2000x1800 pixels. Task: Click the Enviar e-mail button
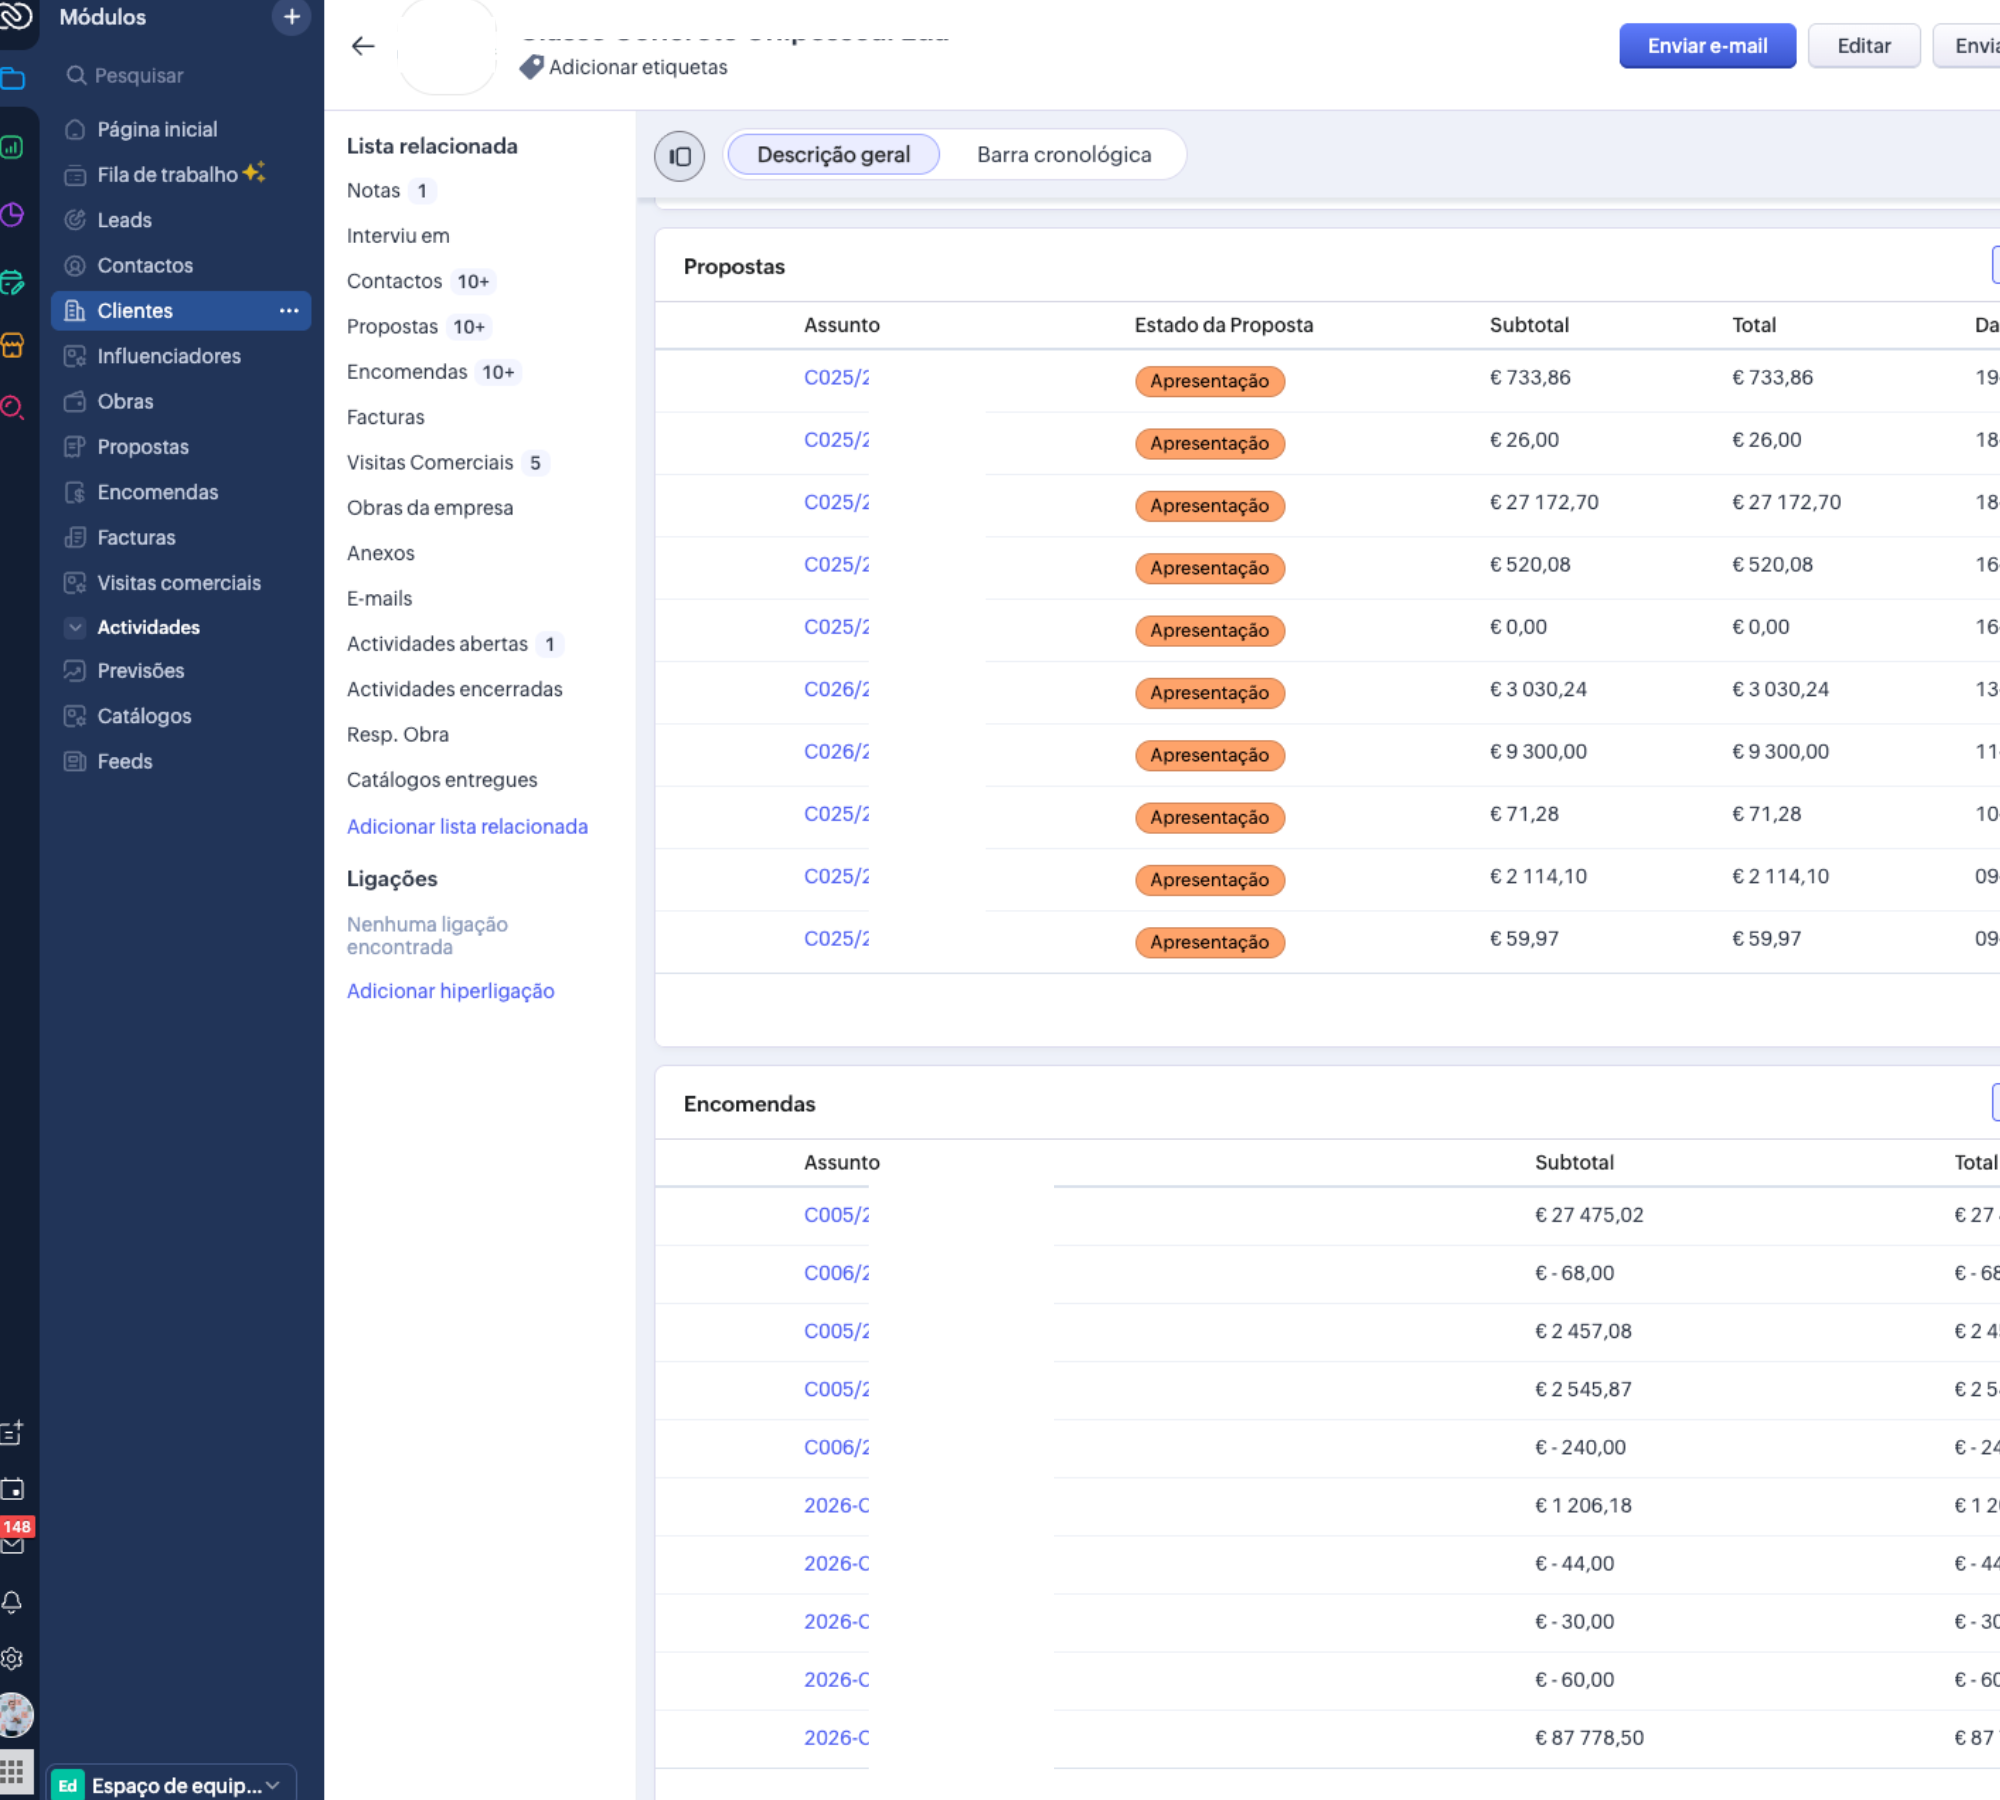click(1706, 46)
